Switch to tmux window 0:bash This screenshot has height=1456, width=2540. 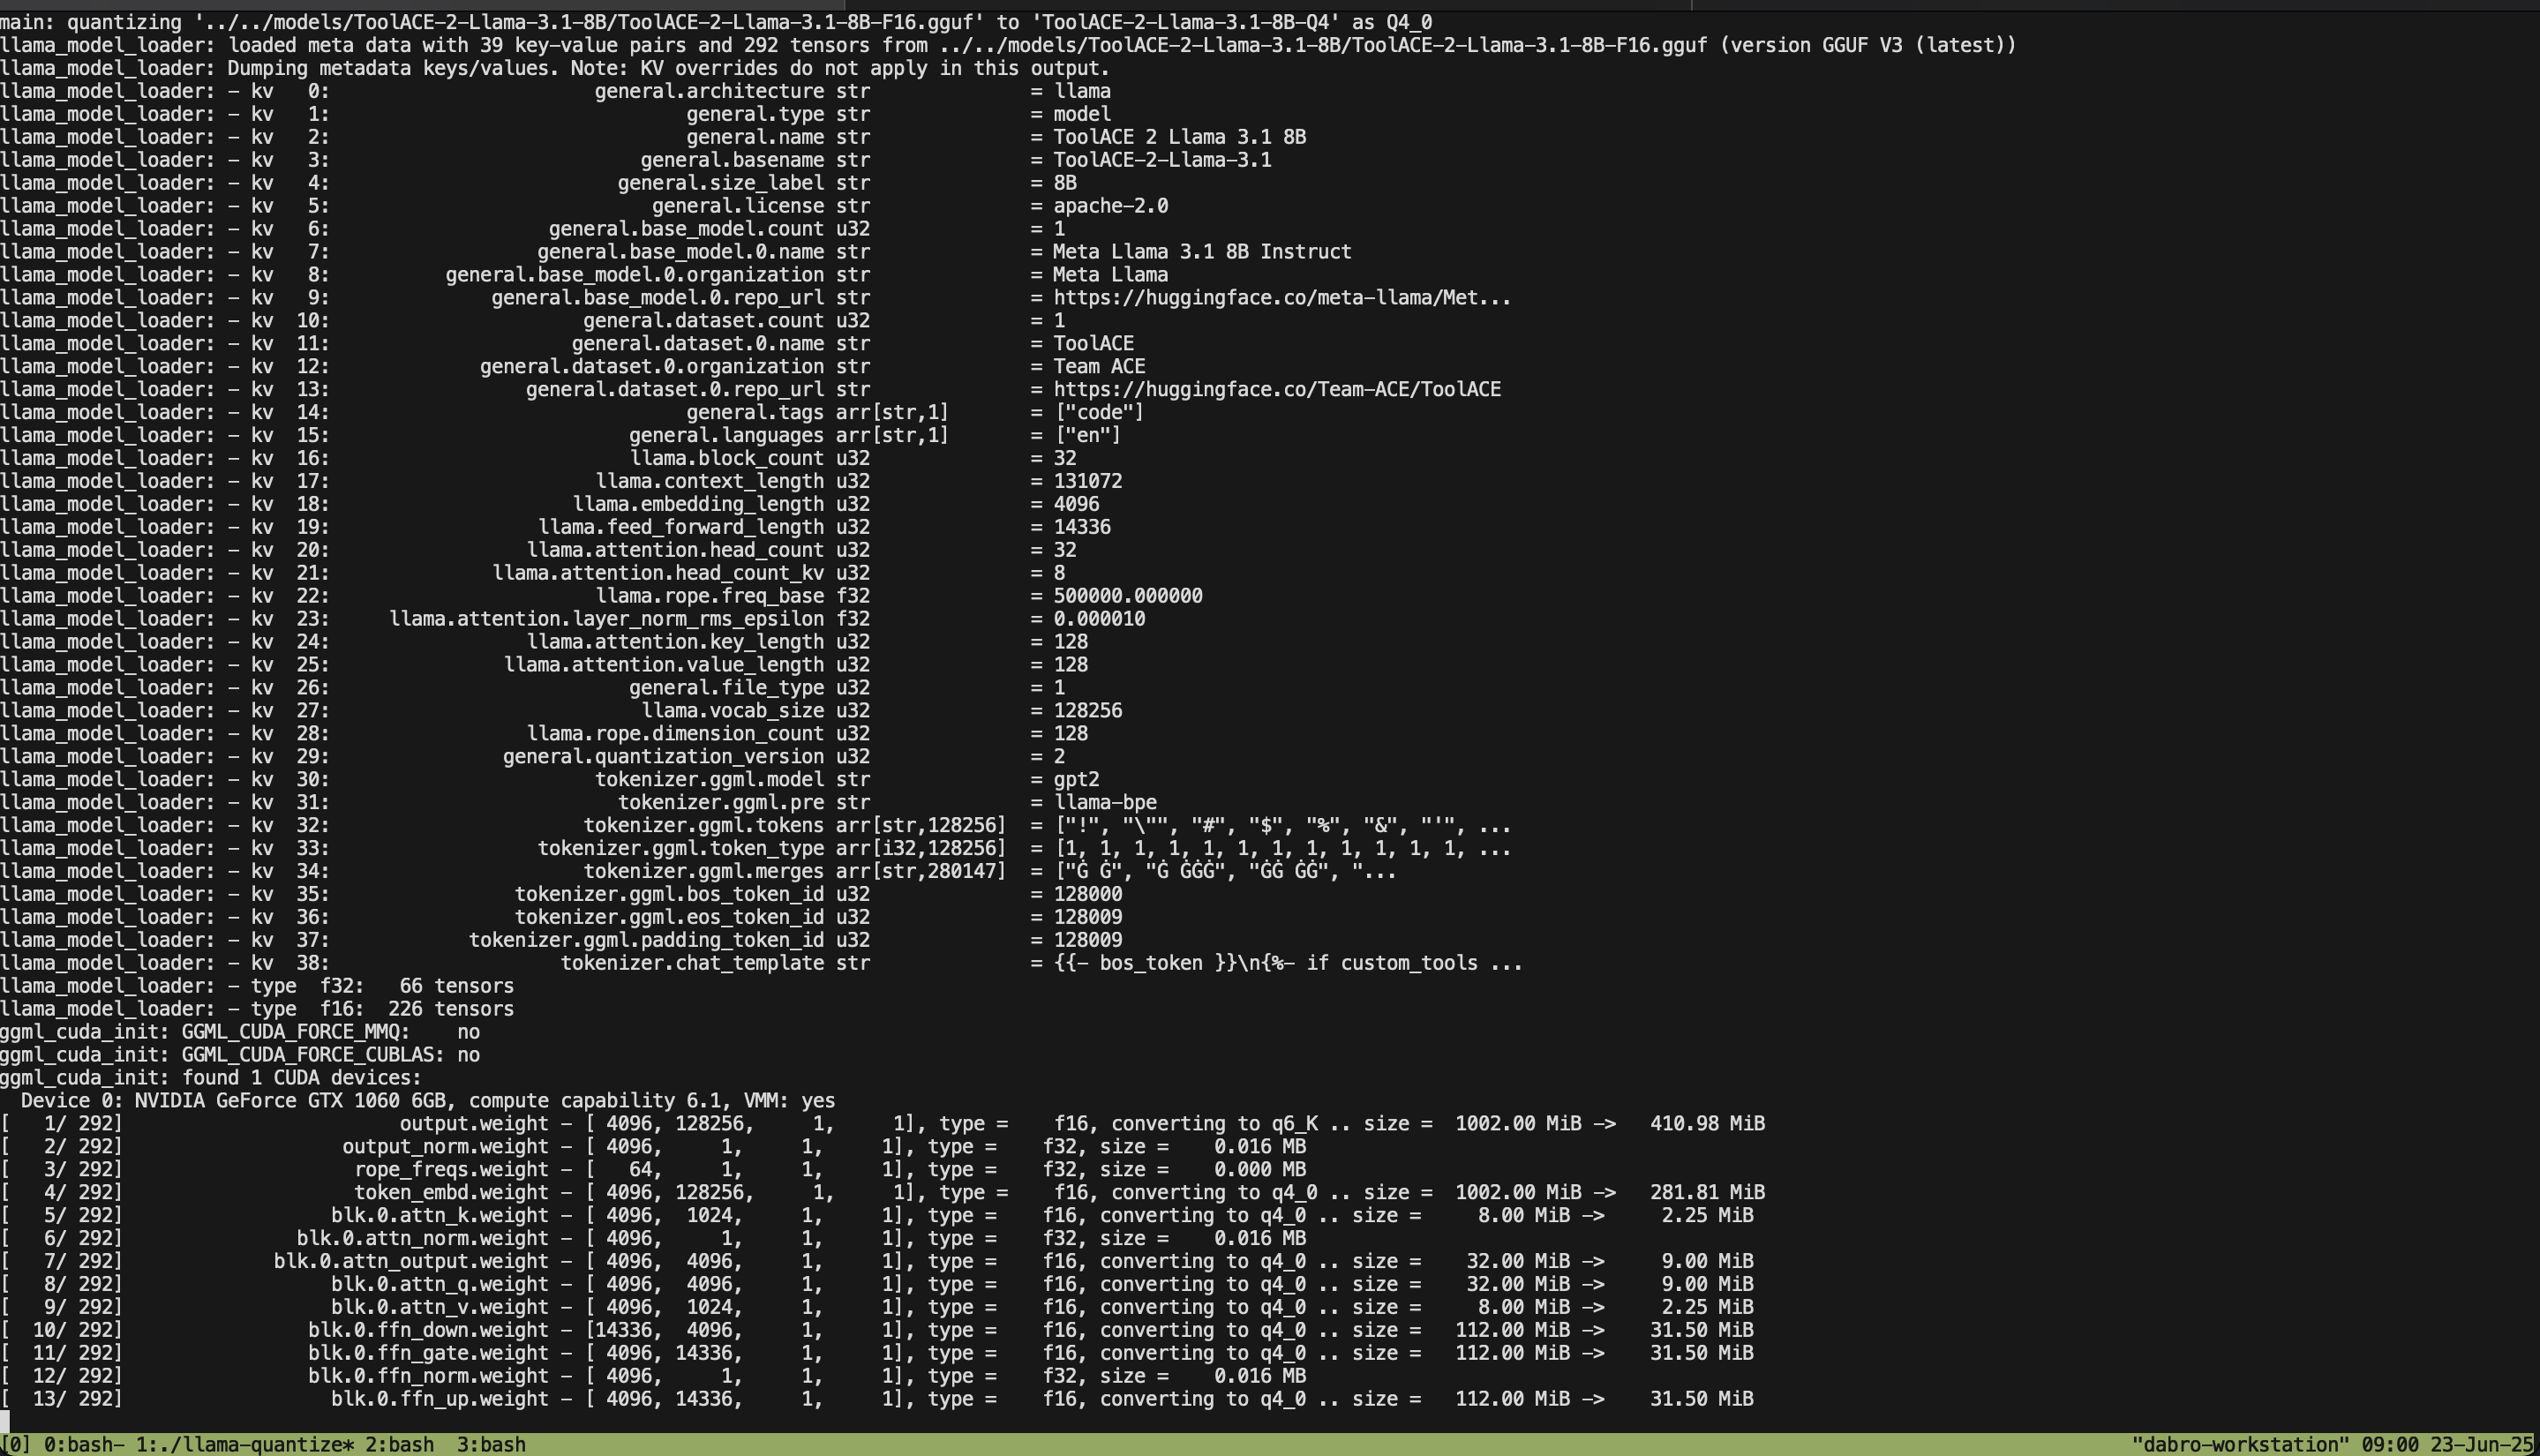click(x=82, y=1444)
